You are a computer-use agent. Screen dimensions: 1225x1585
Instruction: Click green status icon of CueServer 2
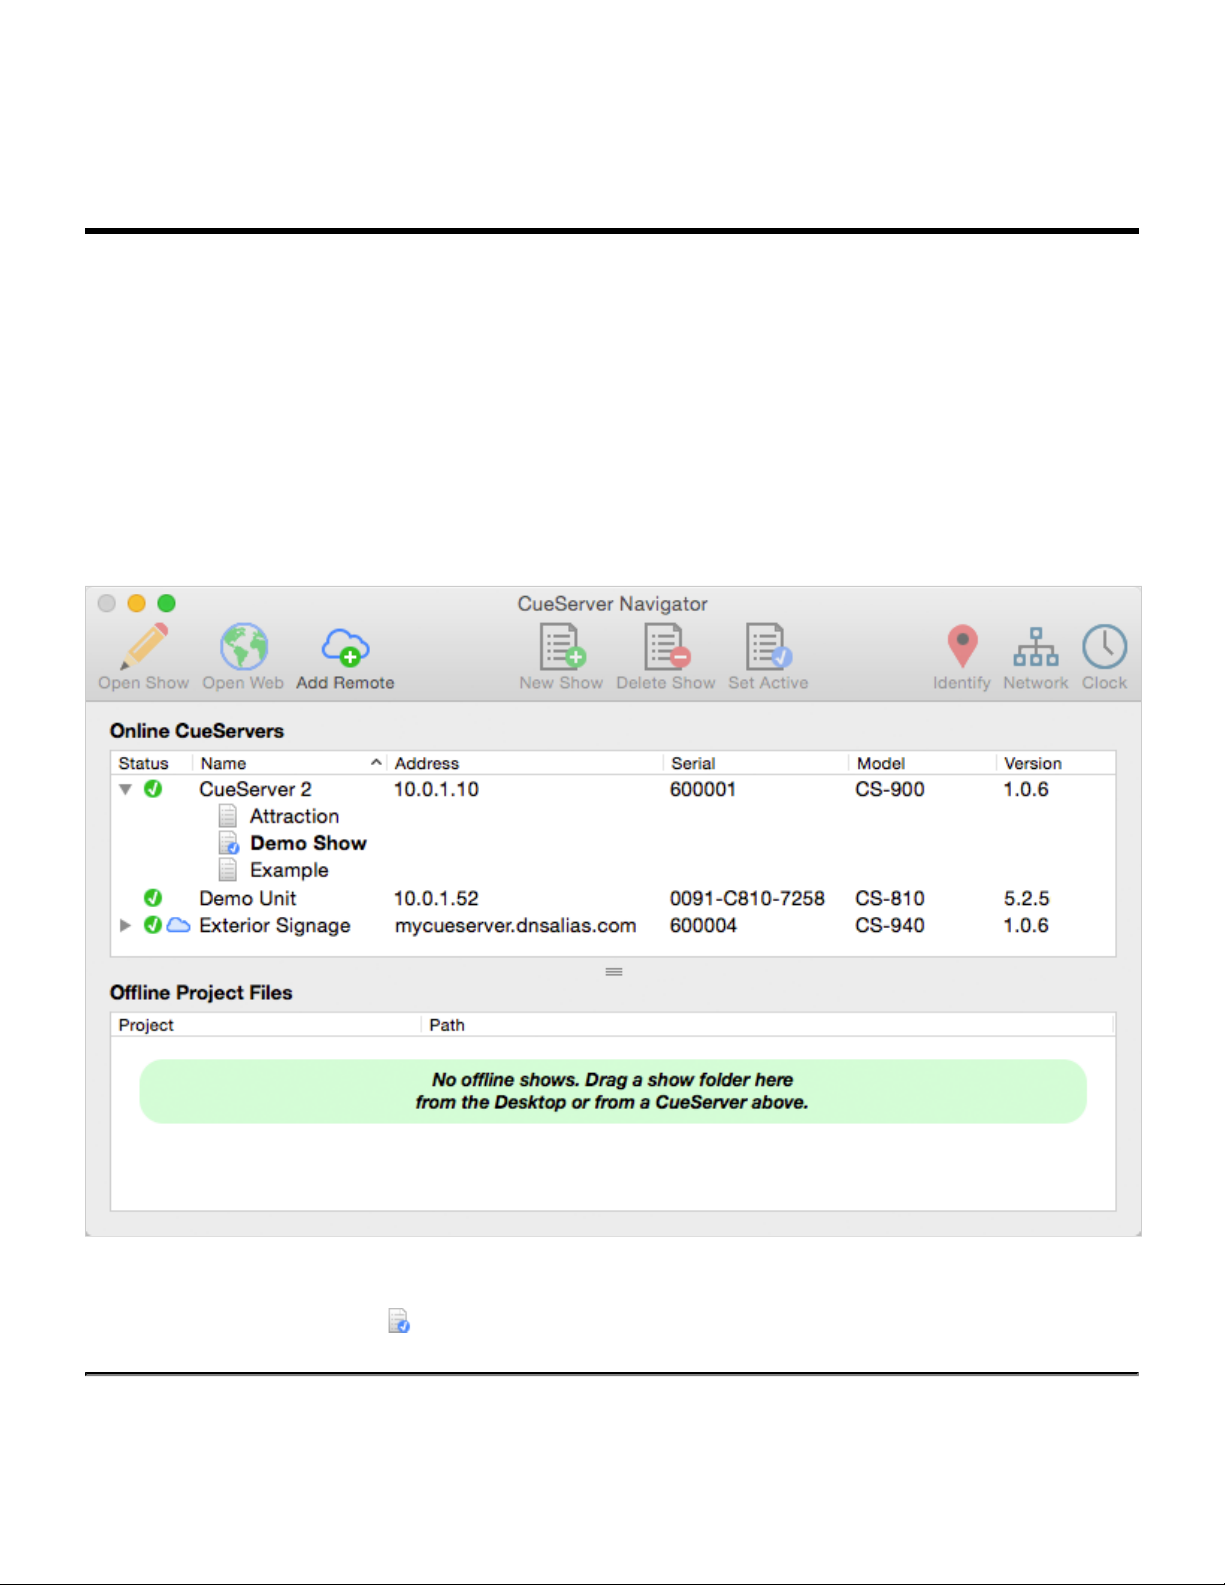coord(153,789)
